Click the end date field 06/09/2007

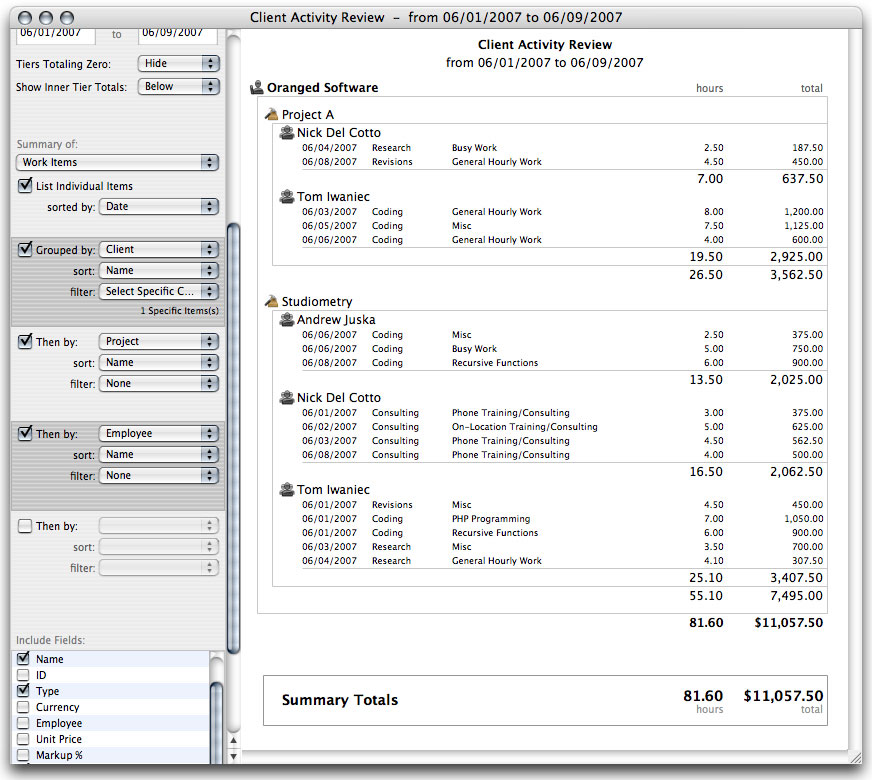click(177, 34)
